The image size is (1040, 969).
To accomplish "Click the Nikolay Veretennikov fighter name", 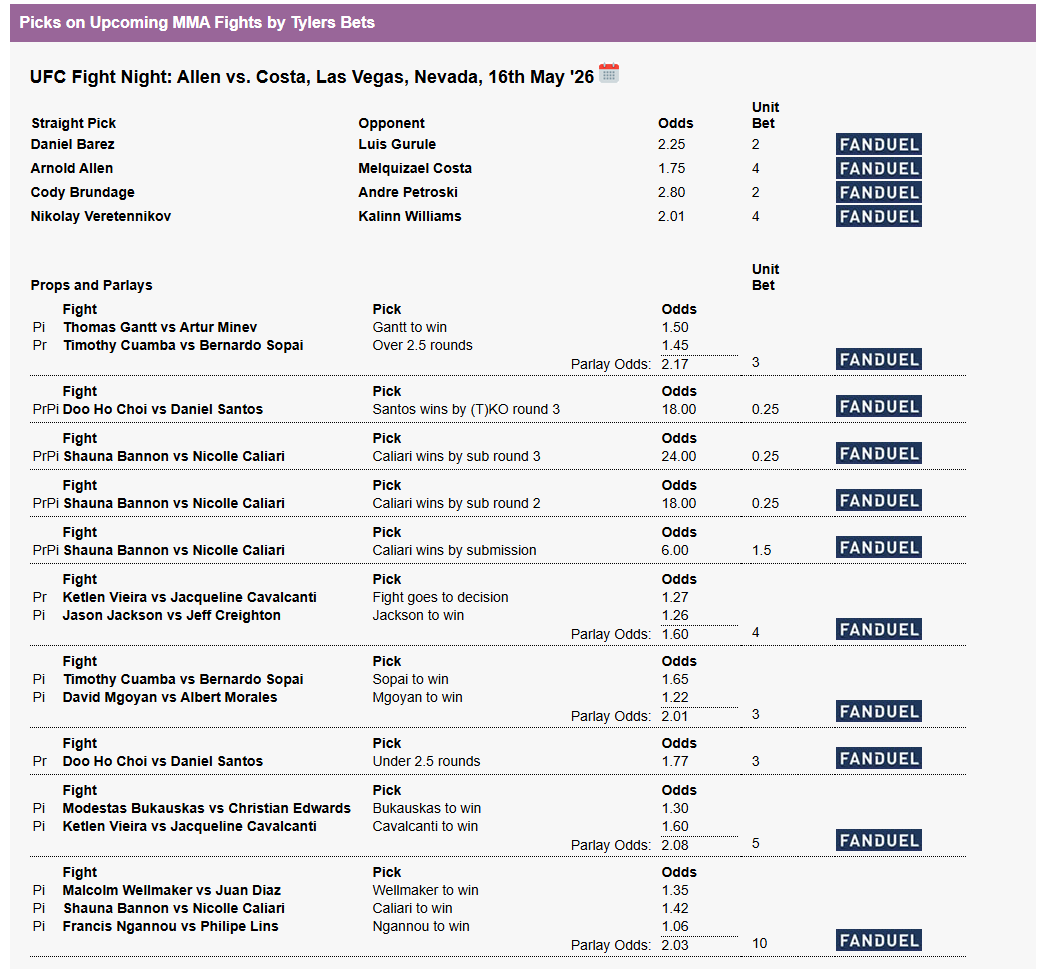I will [x=101, y=216].
